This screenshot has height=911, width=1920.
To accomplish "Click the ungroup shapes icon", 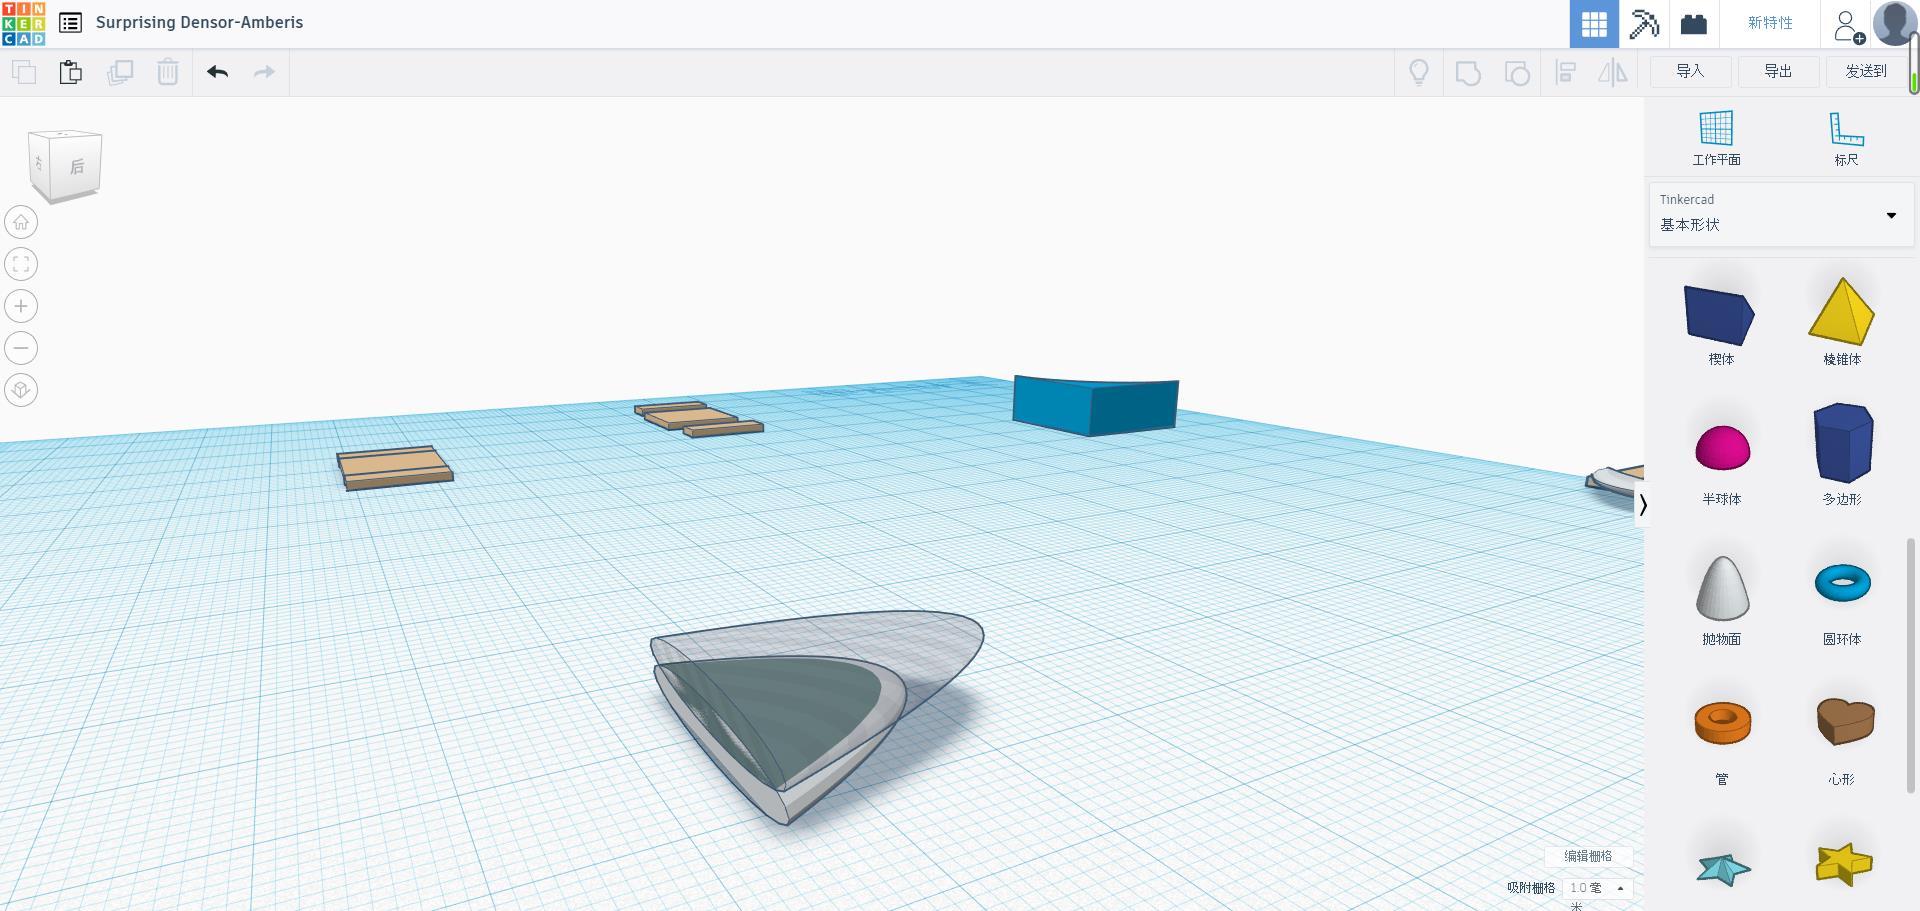I will pos(1517,73).
